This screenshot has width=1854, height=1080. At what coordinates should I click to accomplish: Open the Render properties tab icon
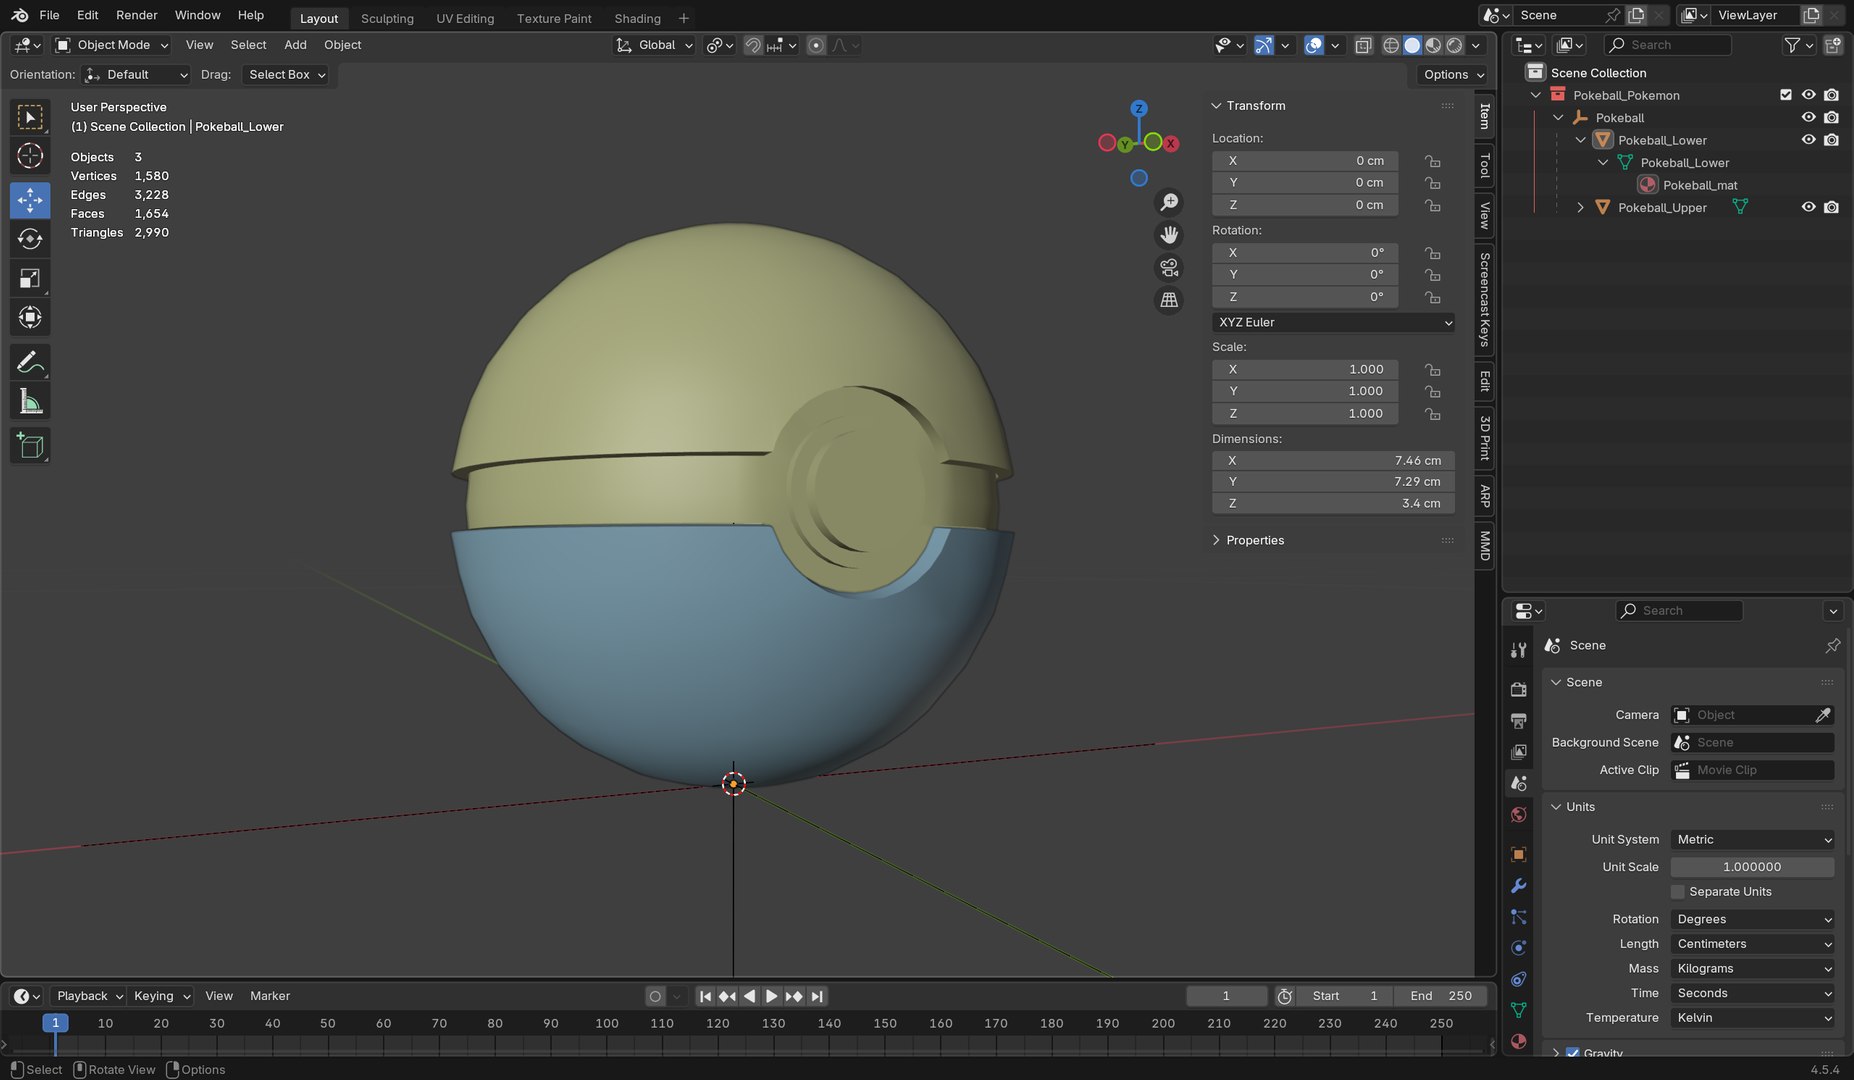tap(1518, 689)
